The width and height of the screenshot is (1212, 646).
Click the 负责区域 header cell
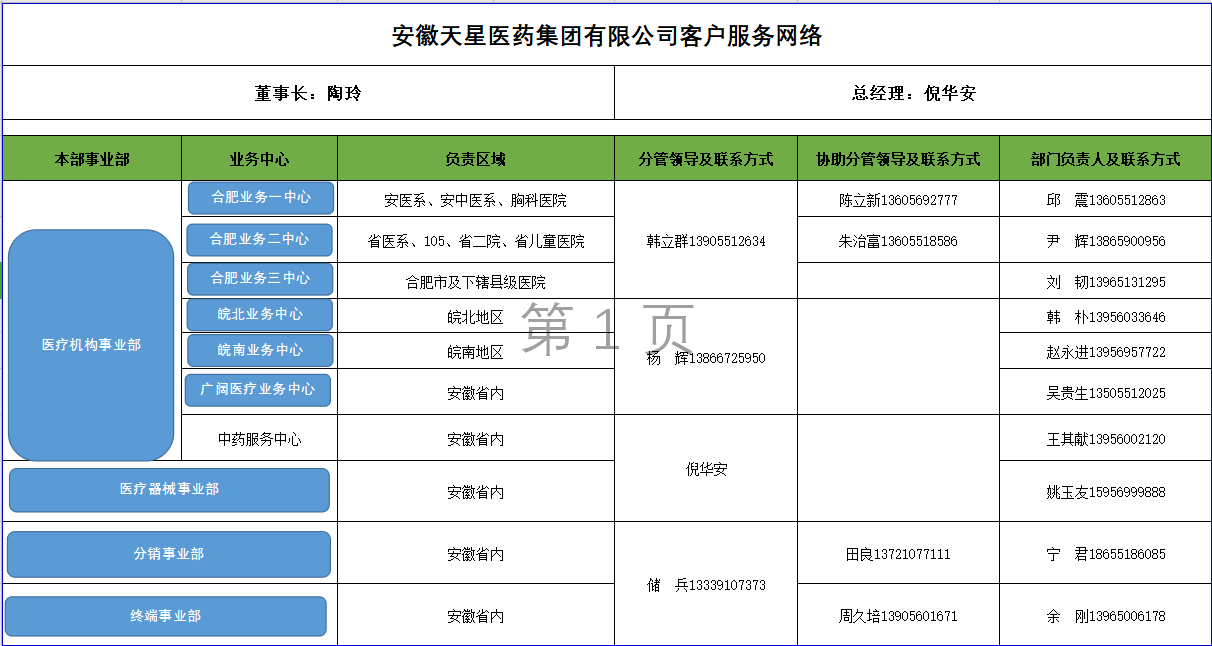[476, 159]
